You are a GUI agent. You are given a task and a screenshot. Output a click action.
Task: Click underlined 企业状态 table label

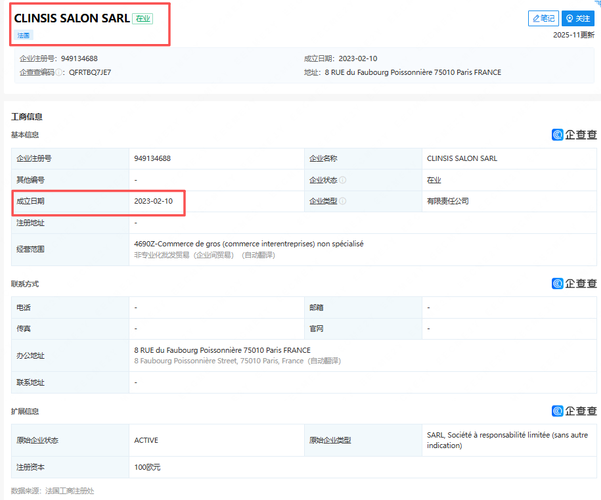tap(323, 180)
